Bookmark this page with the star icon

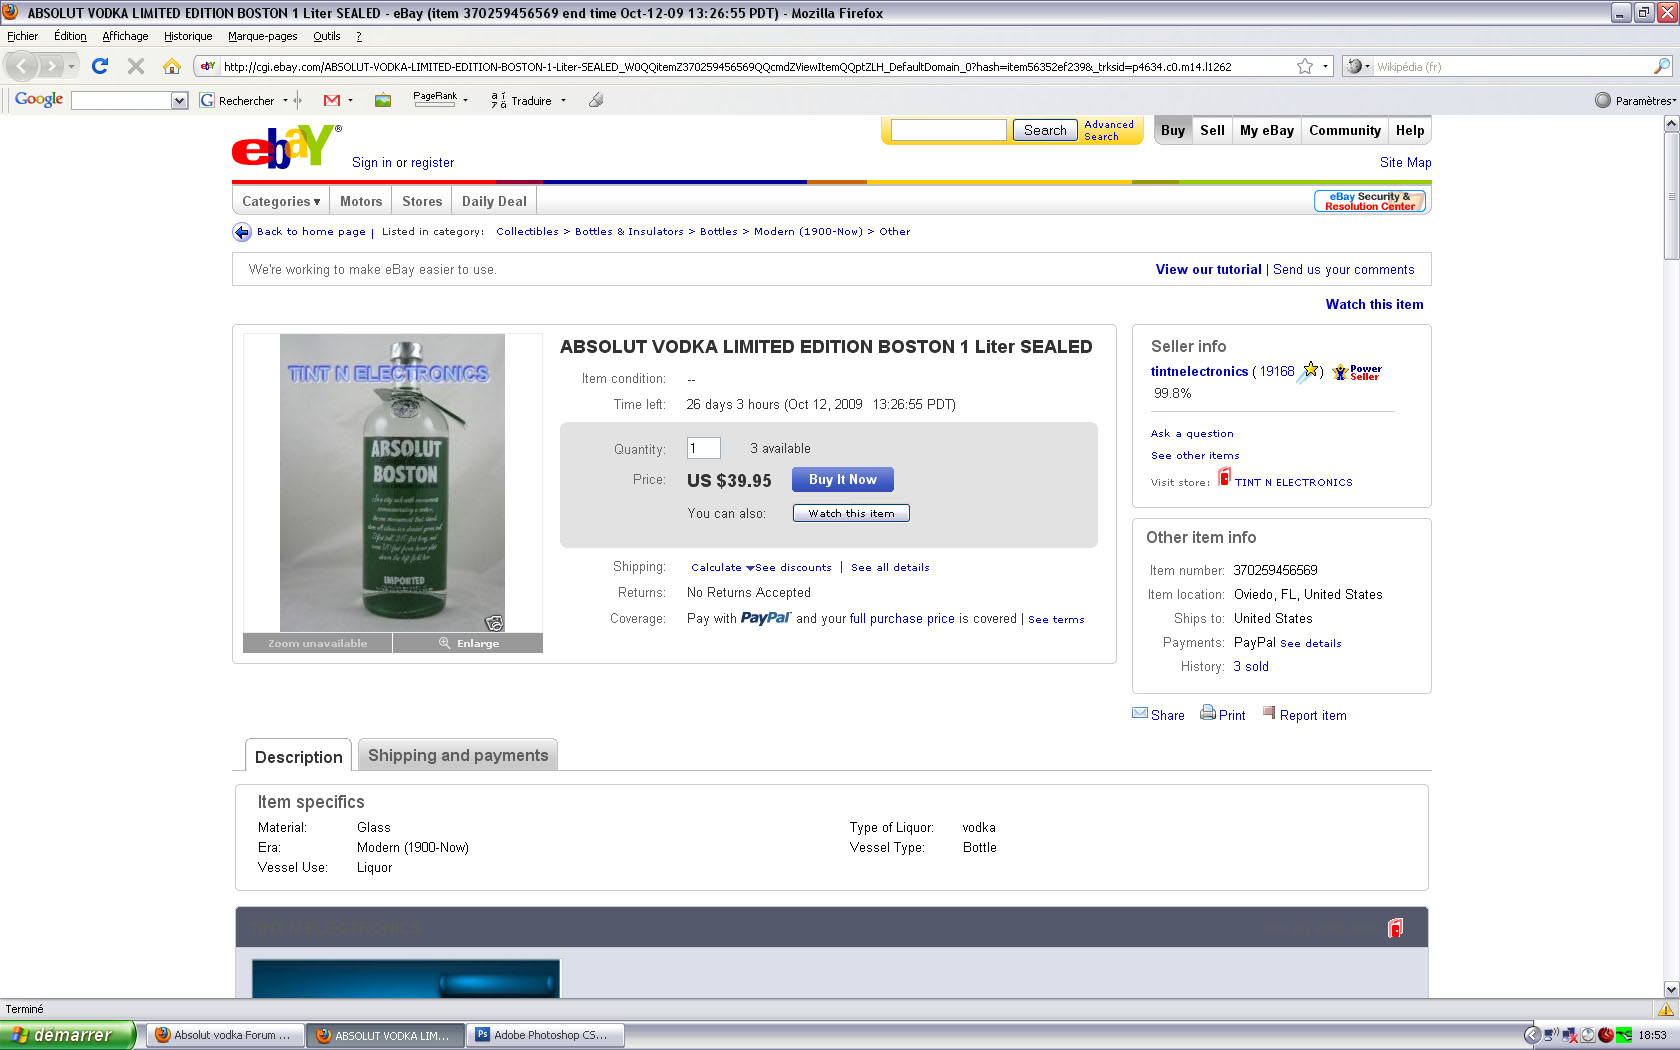coord(1305,67)
